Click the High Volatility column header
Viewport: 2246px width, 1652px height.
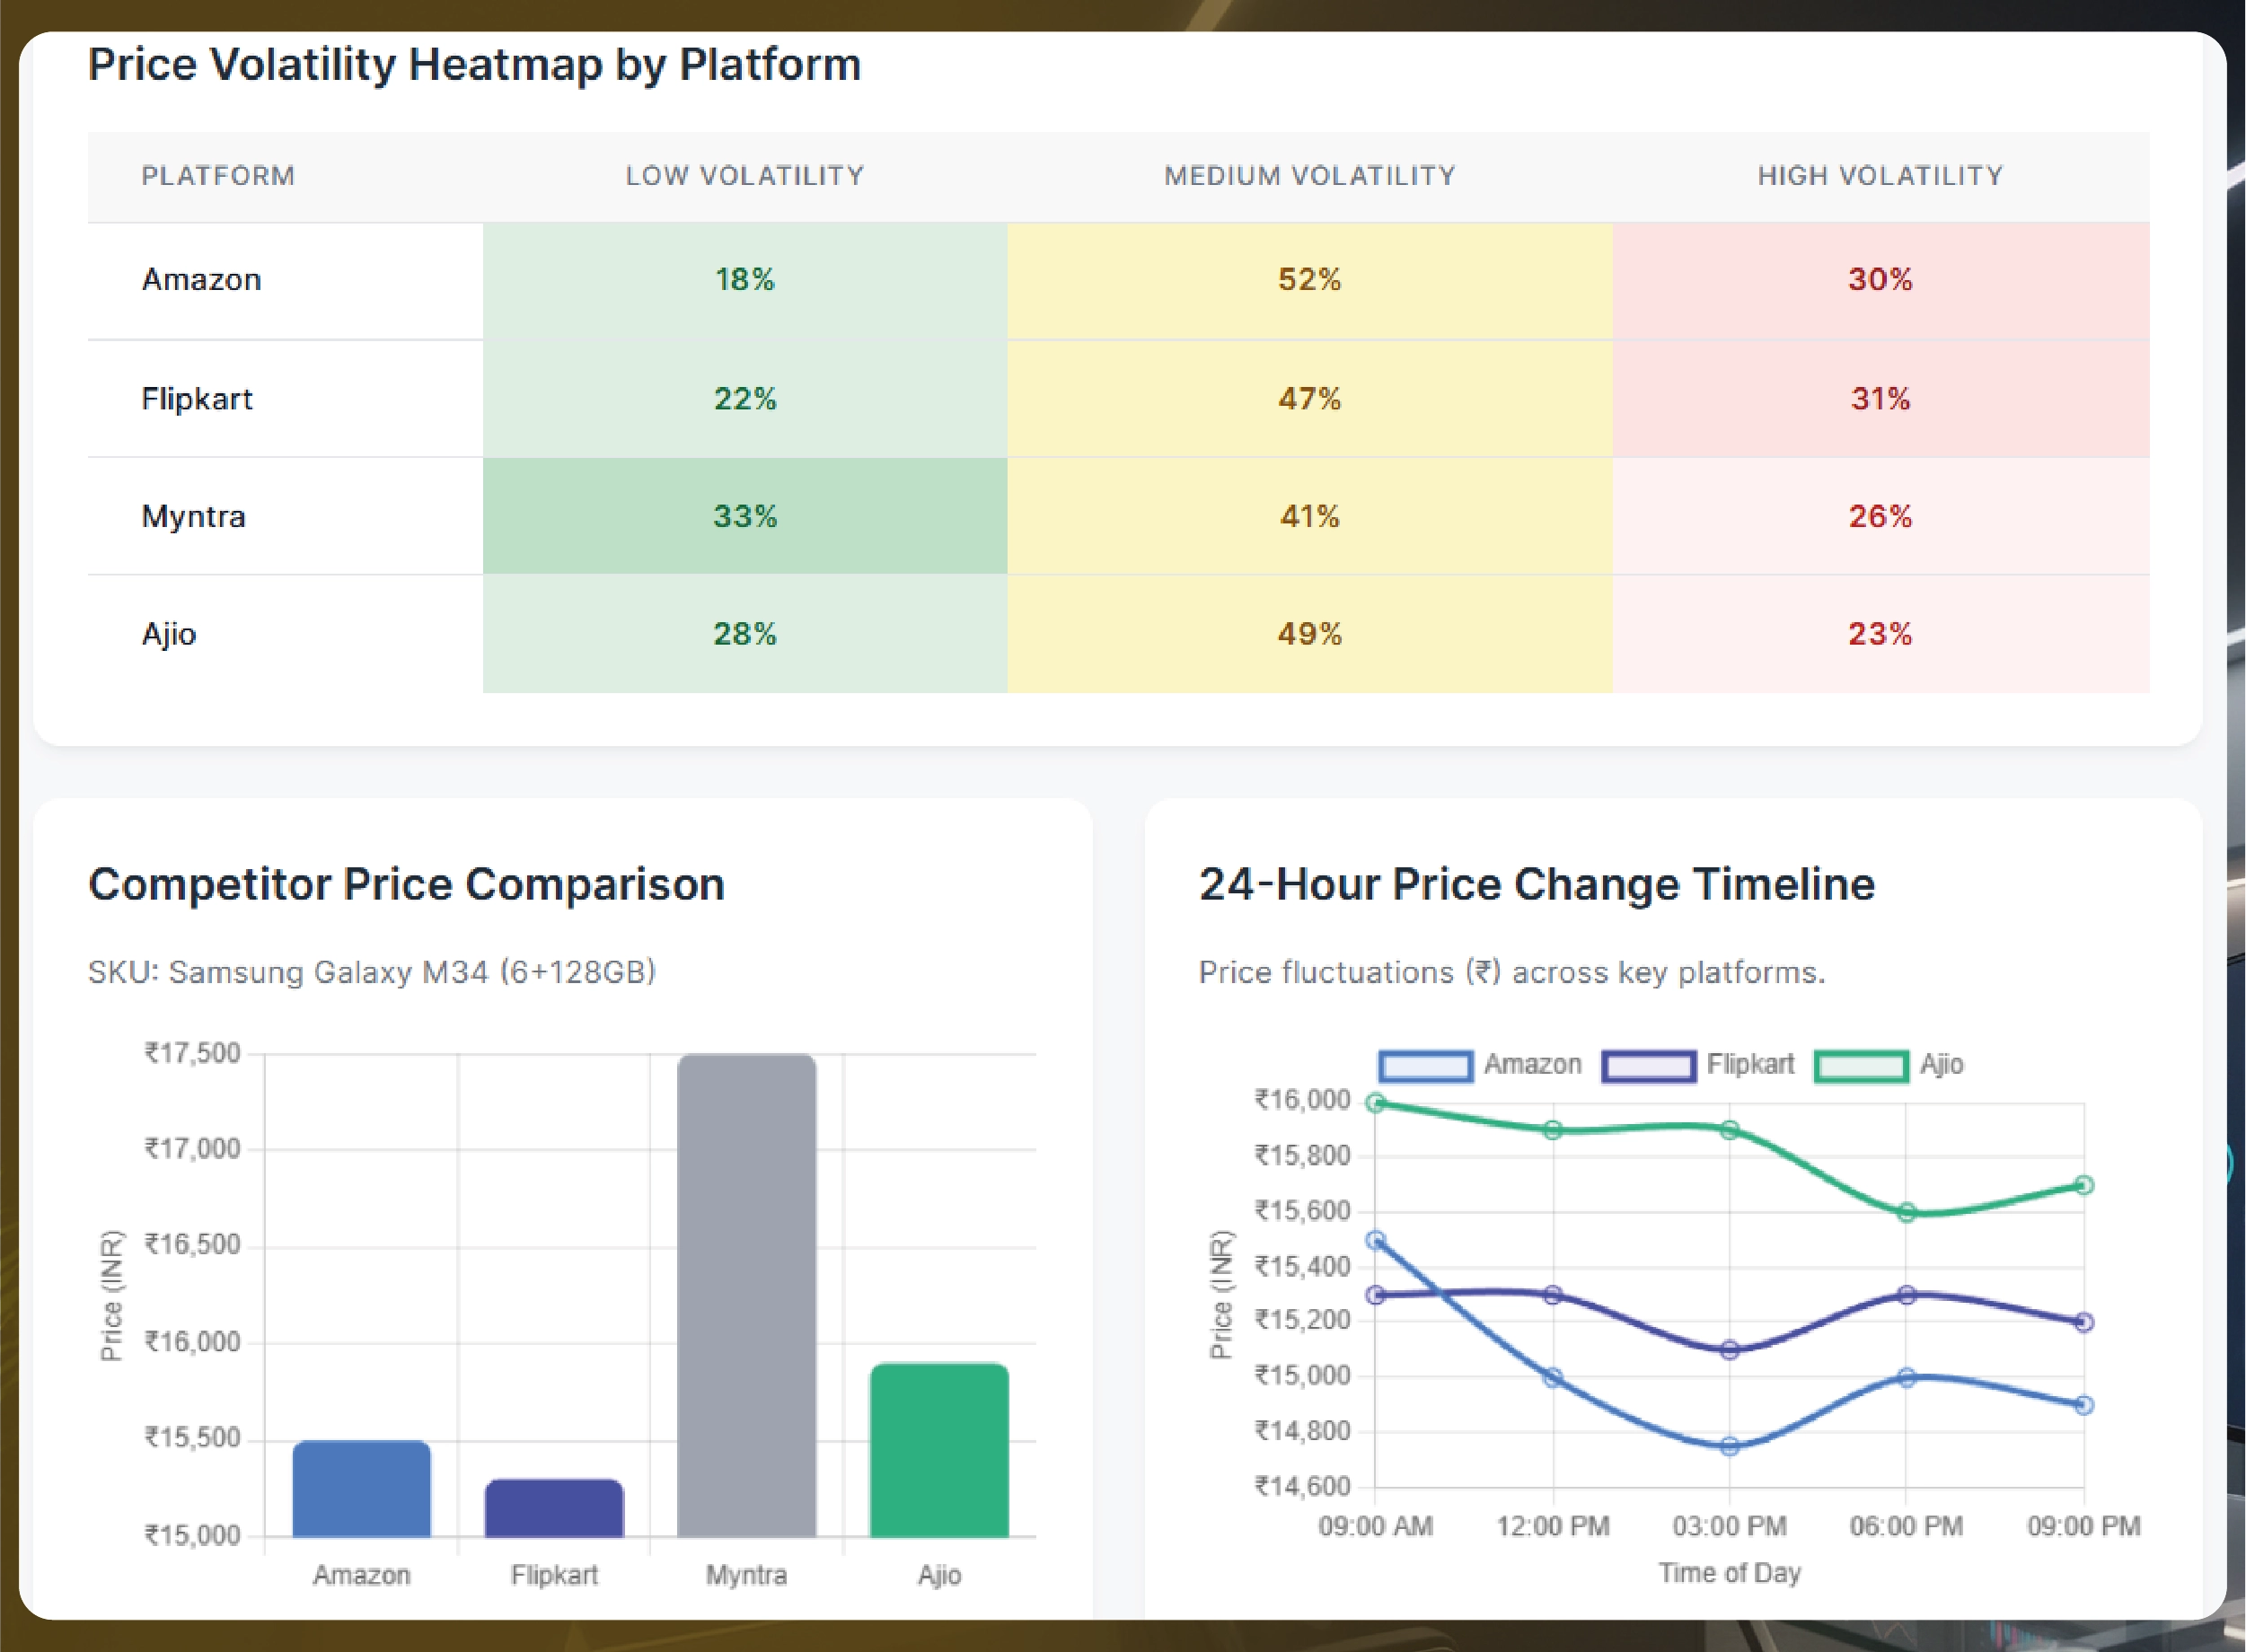pyautogui.click(x=1880, y=176)
